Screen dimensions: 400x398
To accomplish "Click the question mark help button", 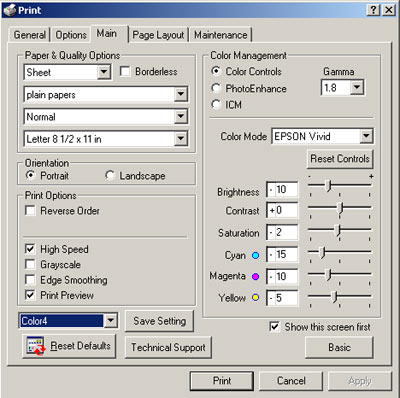I will (x=373, y=10).
